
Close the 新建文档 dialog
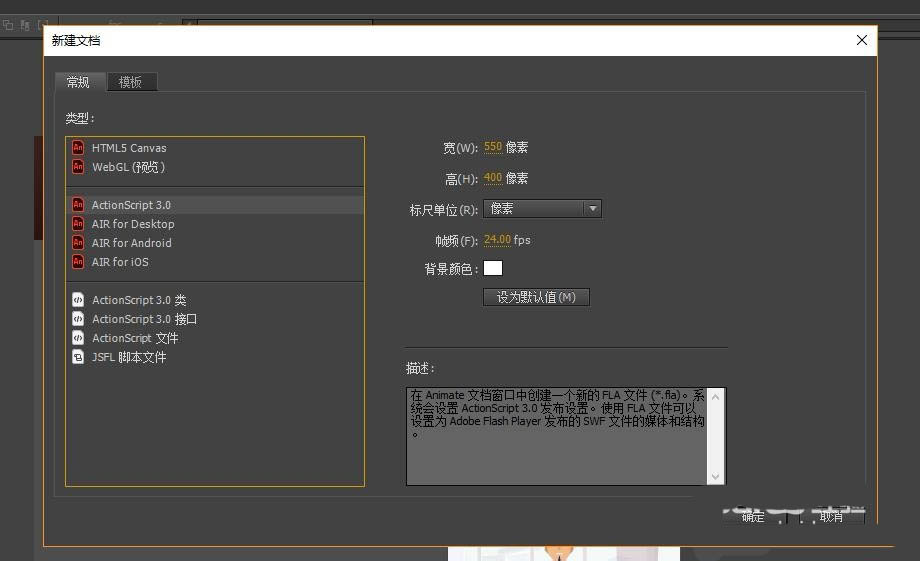(x=861, y=40)
